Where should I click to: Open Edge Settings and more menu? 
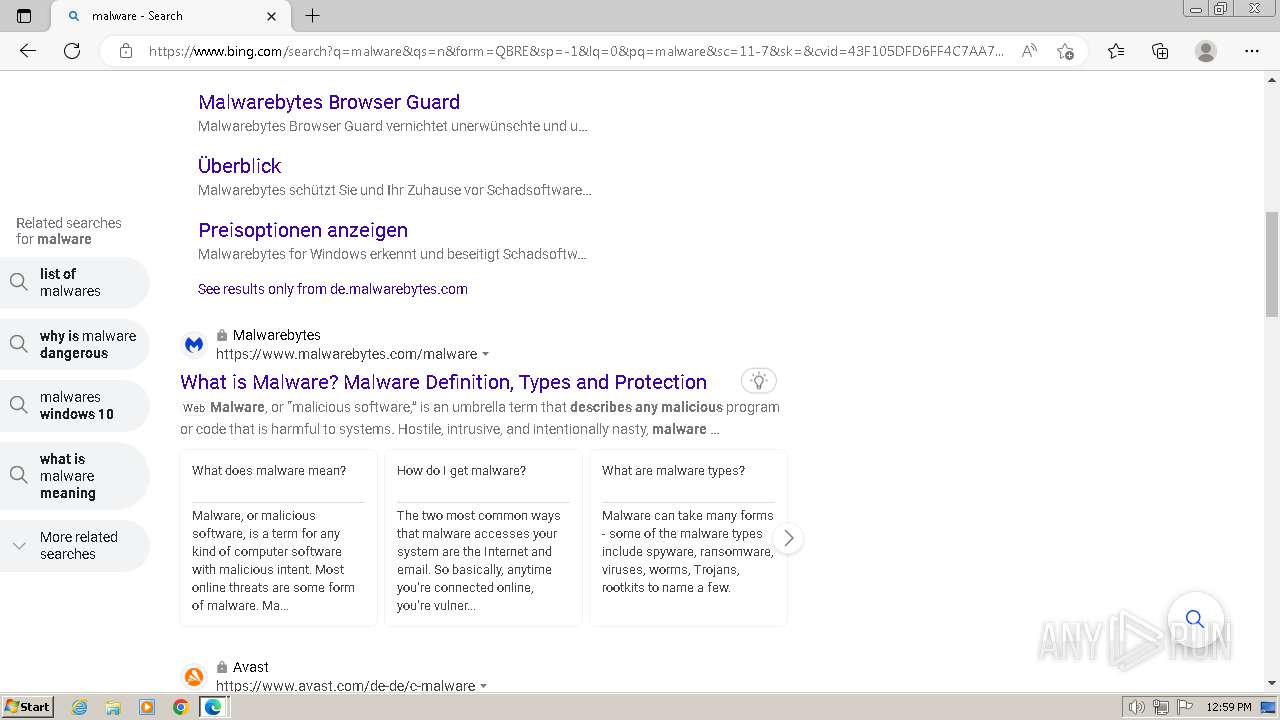[1252, 51]
